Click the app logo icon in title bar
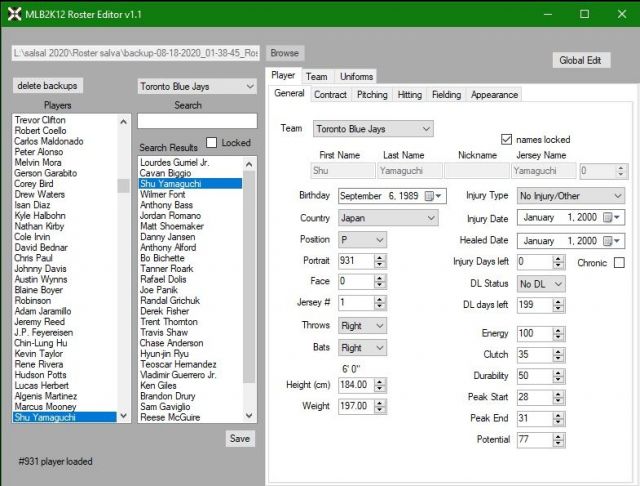The image size is (640, 486). pyautogui.click(x=14, y=14)
